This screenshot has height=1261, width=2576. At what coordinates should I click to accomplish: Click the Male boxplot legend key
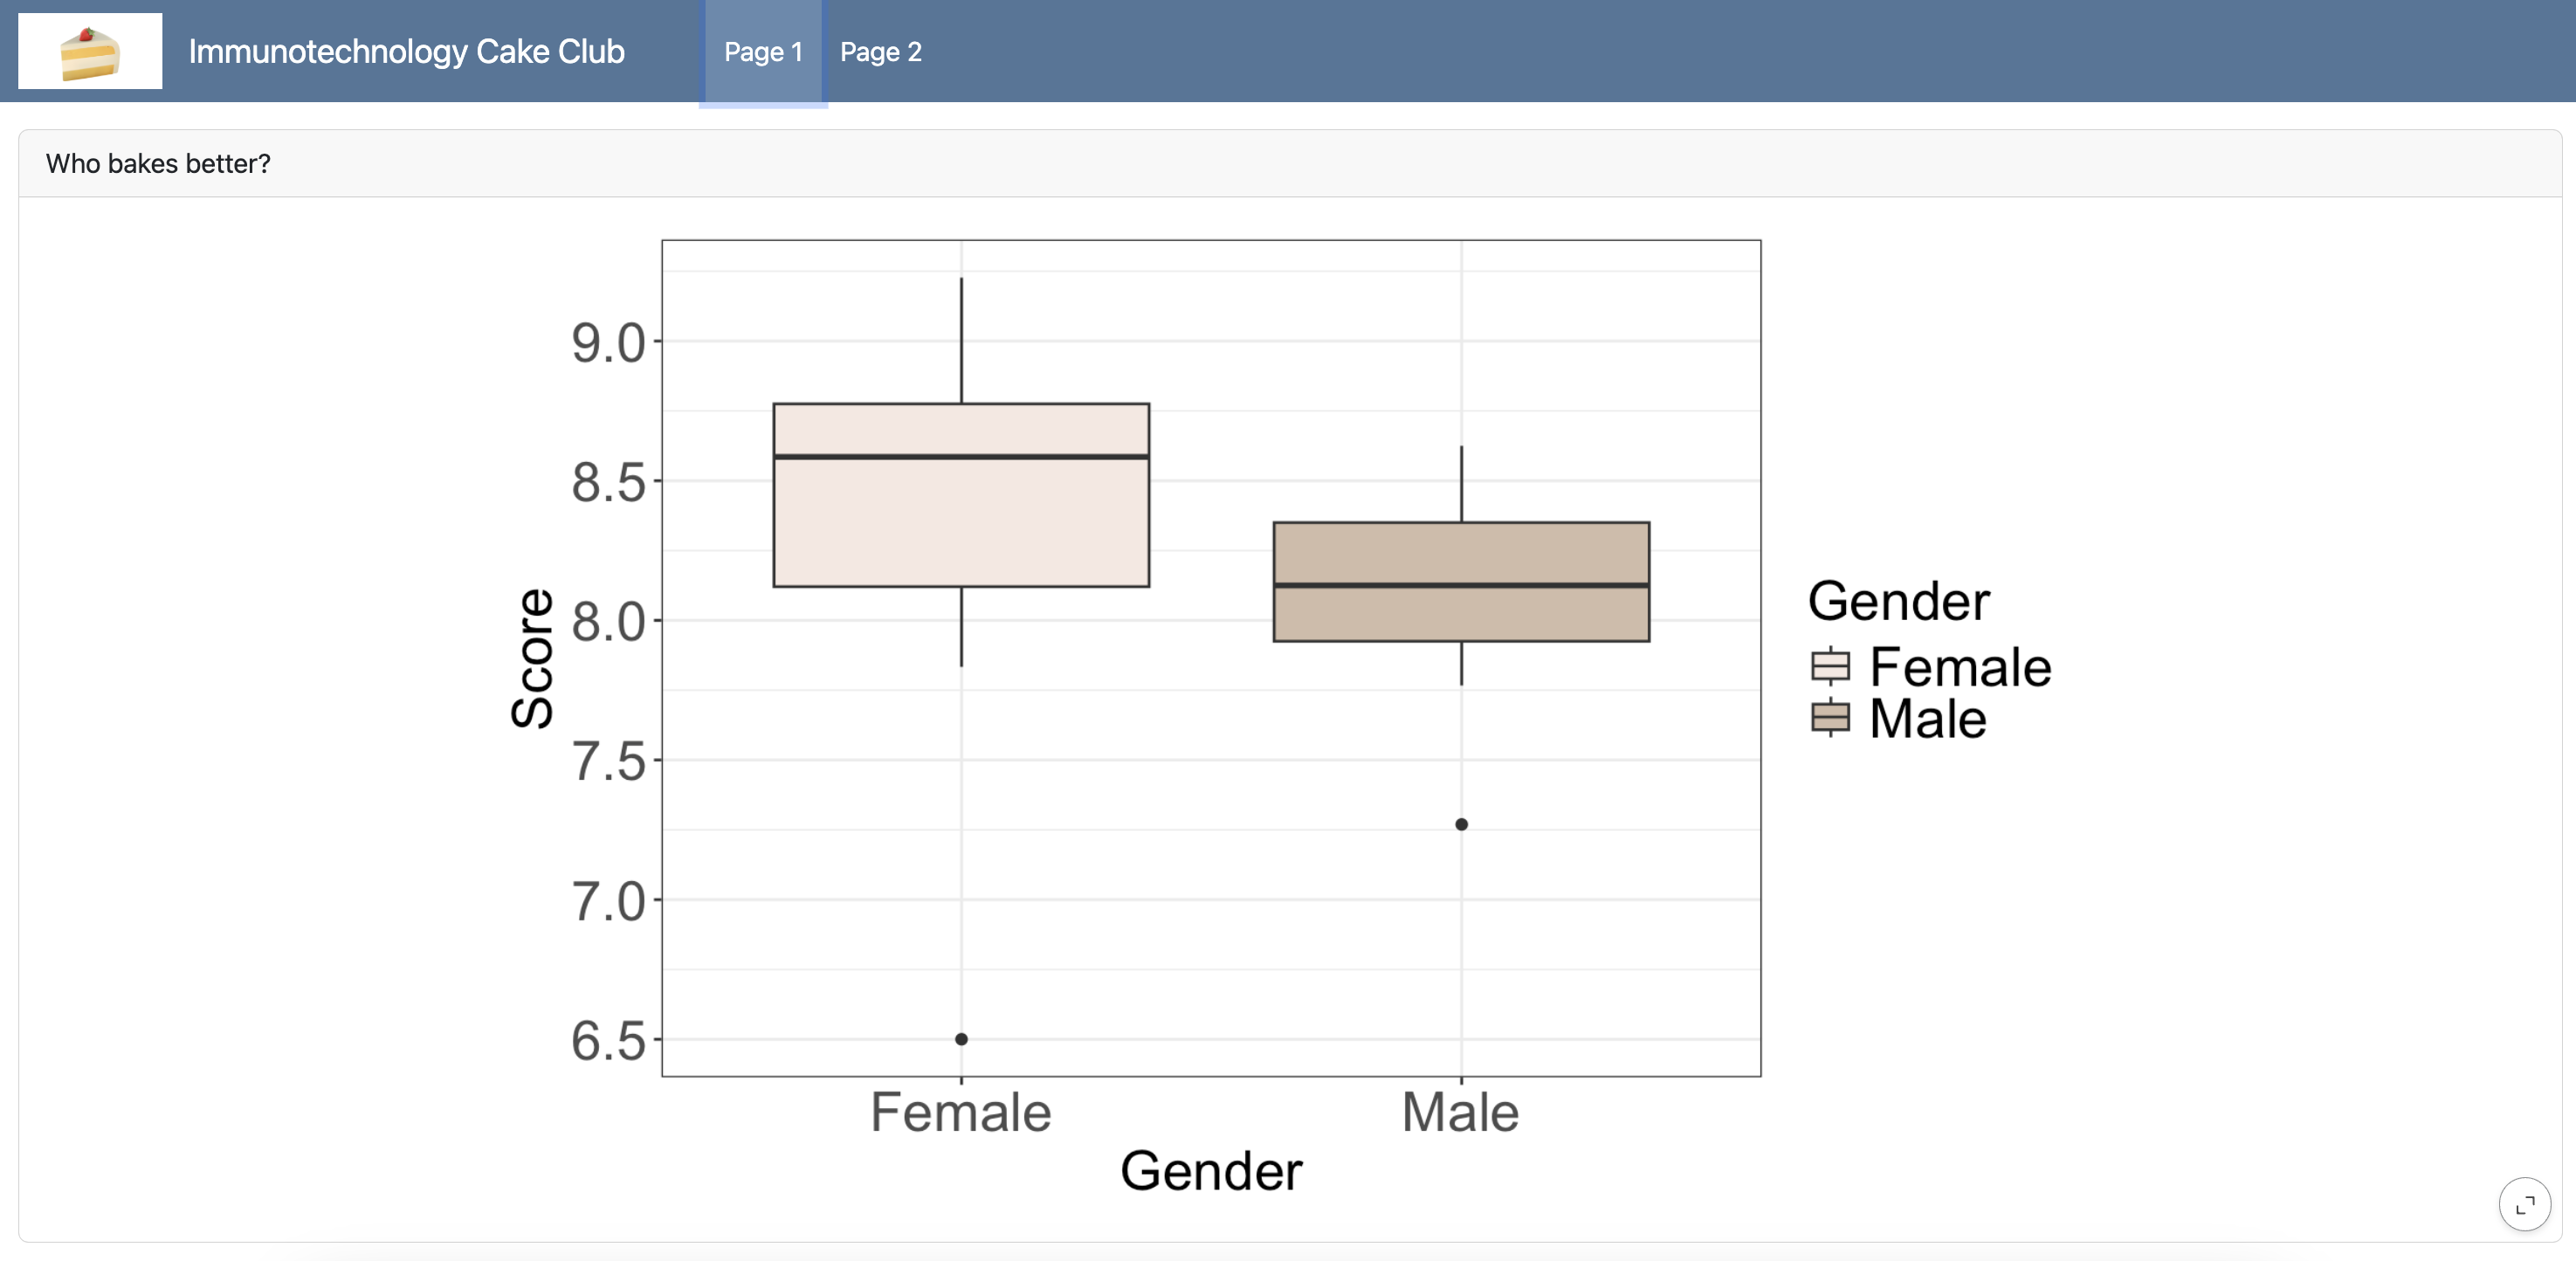[1830, 718]
